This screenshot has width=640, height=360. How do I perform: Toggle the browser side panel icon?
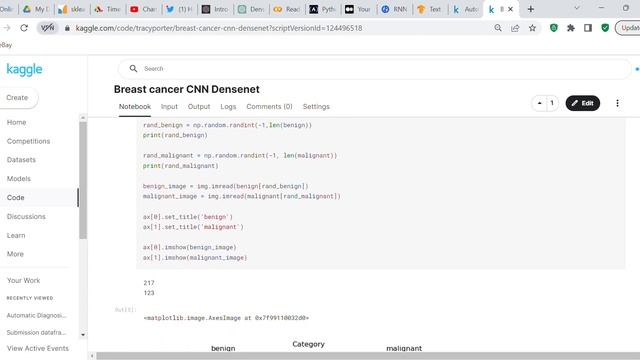click(588, 28)
